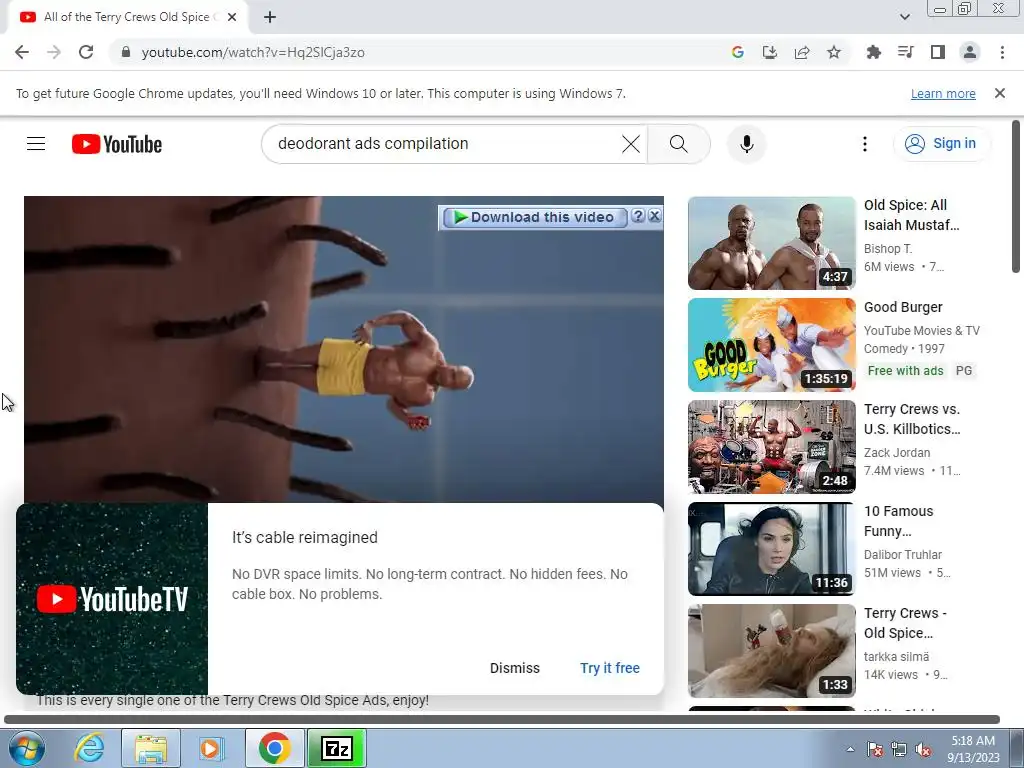Reload the YouTube page
The width and height of the screenshot is (1024, 768).
(86, 52)
